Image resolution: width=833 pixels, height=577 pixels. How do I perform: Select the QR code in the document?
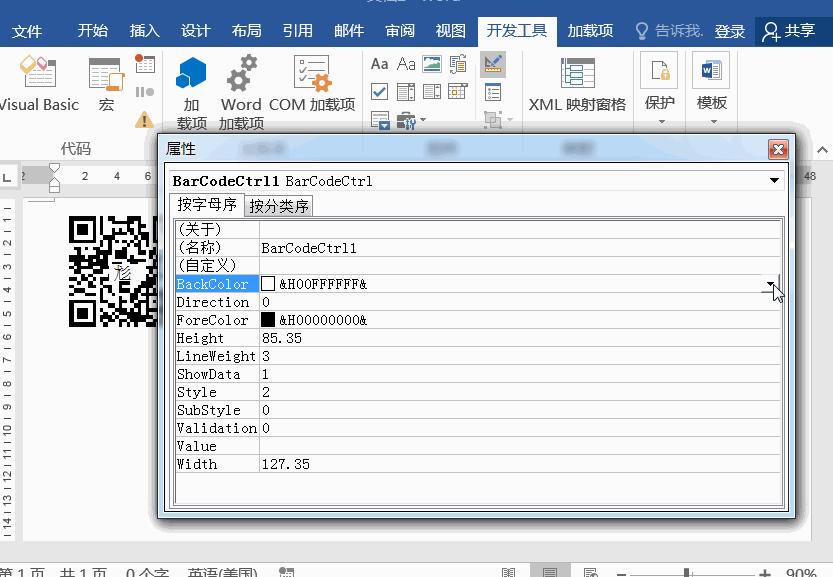coord(113,271)
